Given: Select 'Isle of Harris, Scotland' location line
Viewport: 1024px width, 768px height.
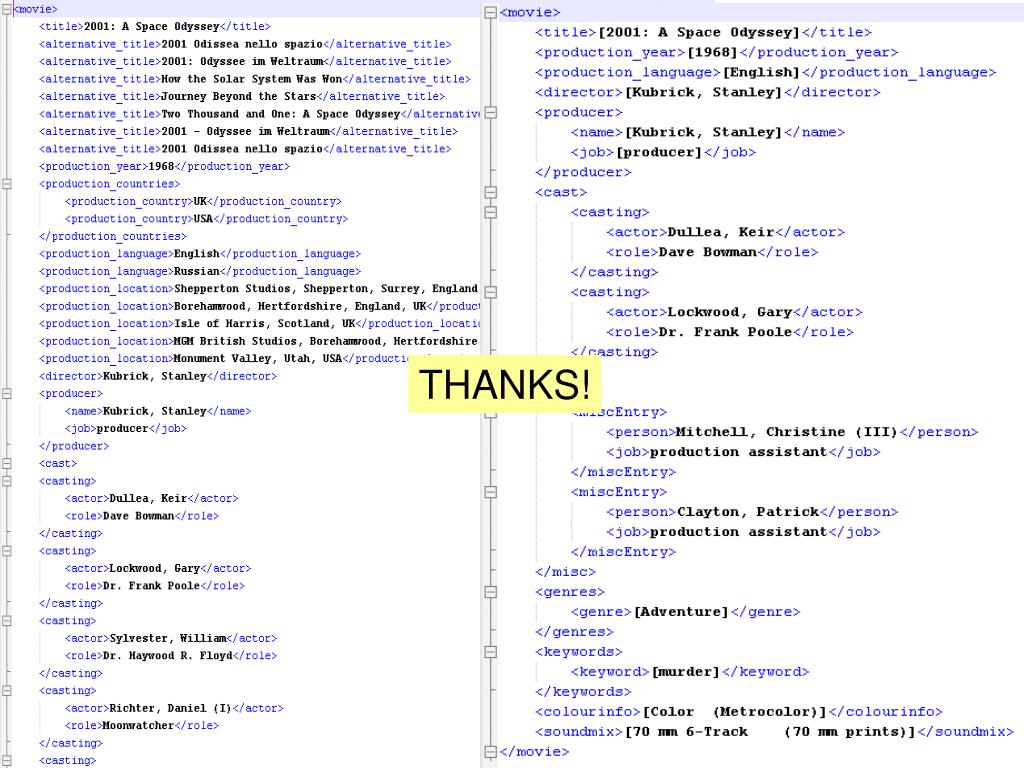Looking at the screenshot, I should point(259,324).
